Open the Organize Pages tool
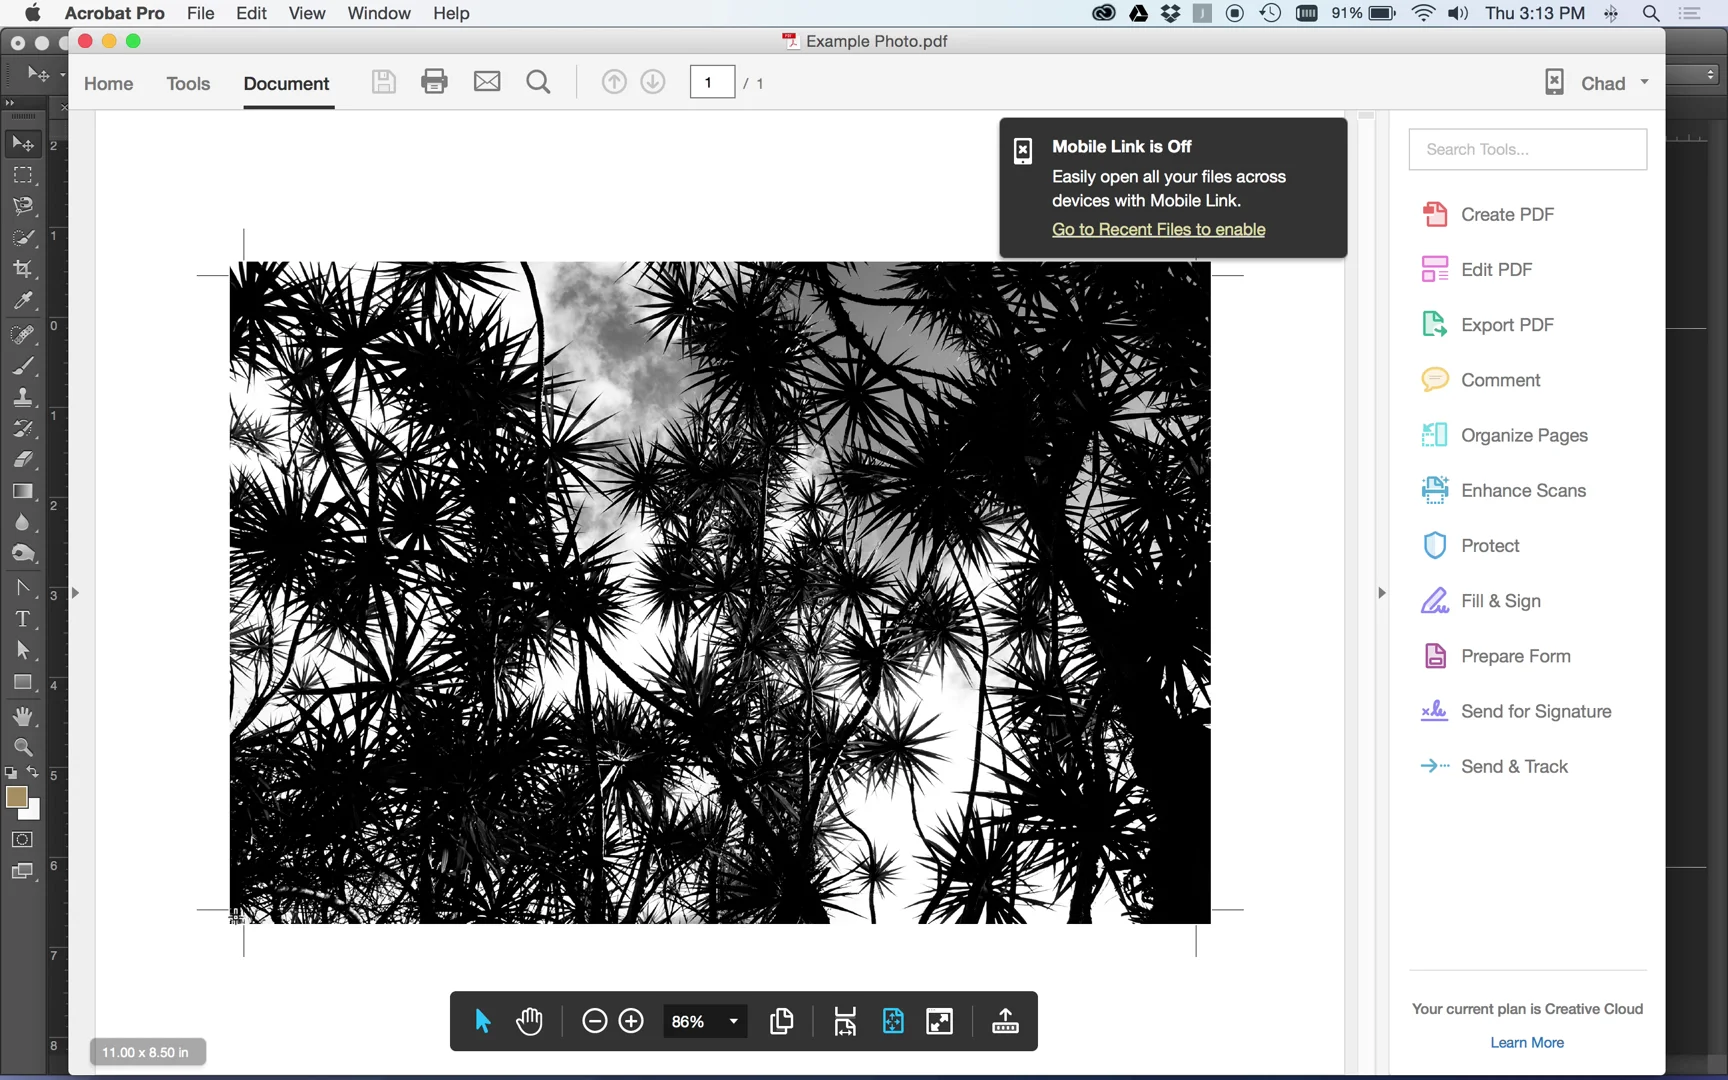The height and width of the screenshot is (1080, 1728). pyautogui.click(x=1524, y=435)
